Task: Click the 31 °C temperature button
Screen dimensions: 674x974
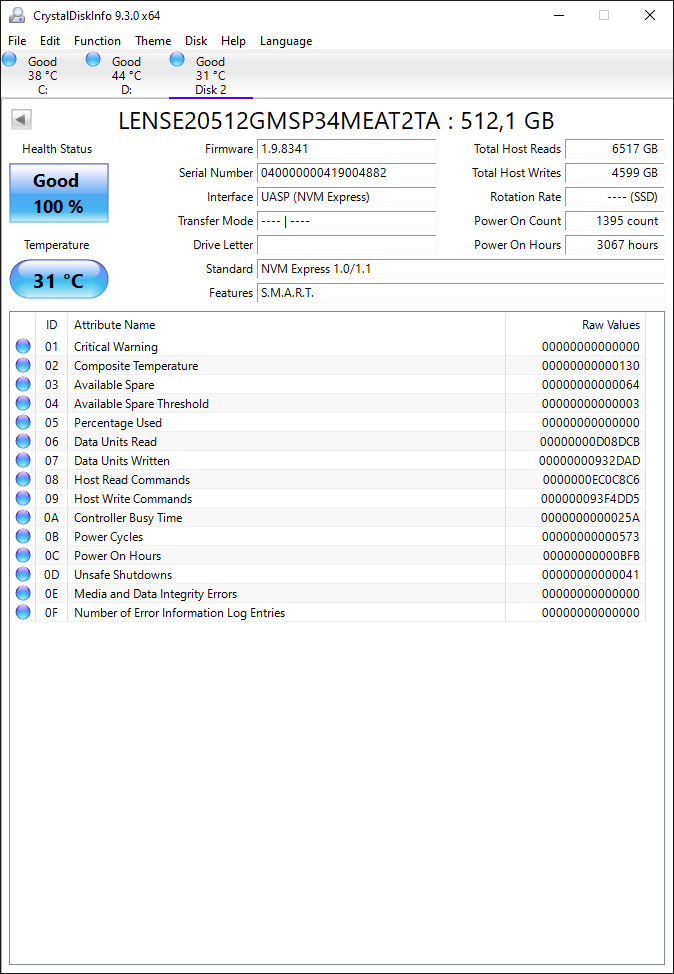Action: click(59, 280)
